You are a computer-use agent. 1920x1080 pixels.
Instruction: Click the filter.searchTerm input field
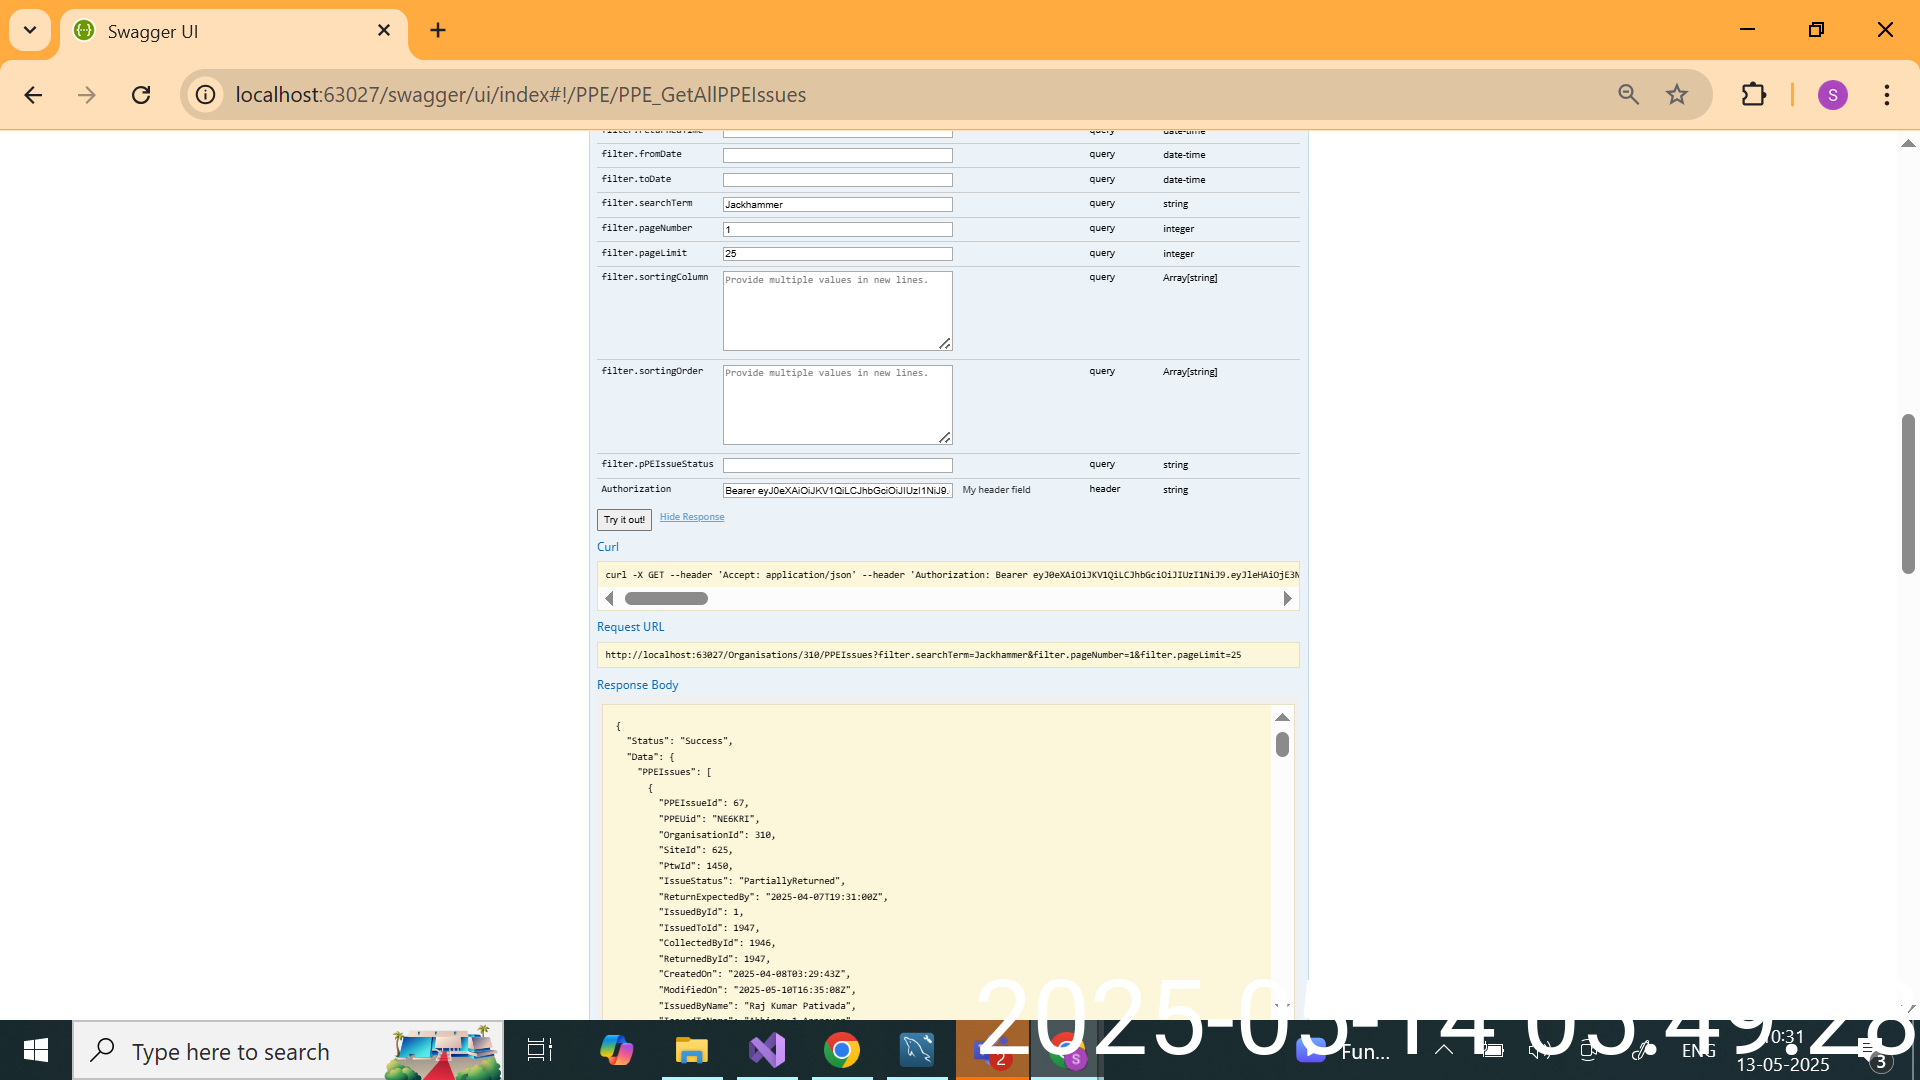[837, 204]
